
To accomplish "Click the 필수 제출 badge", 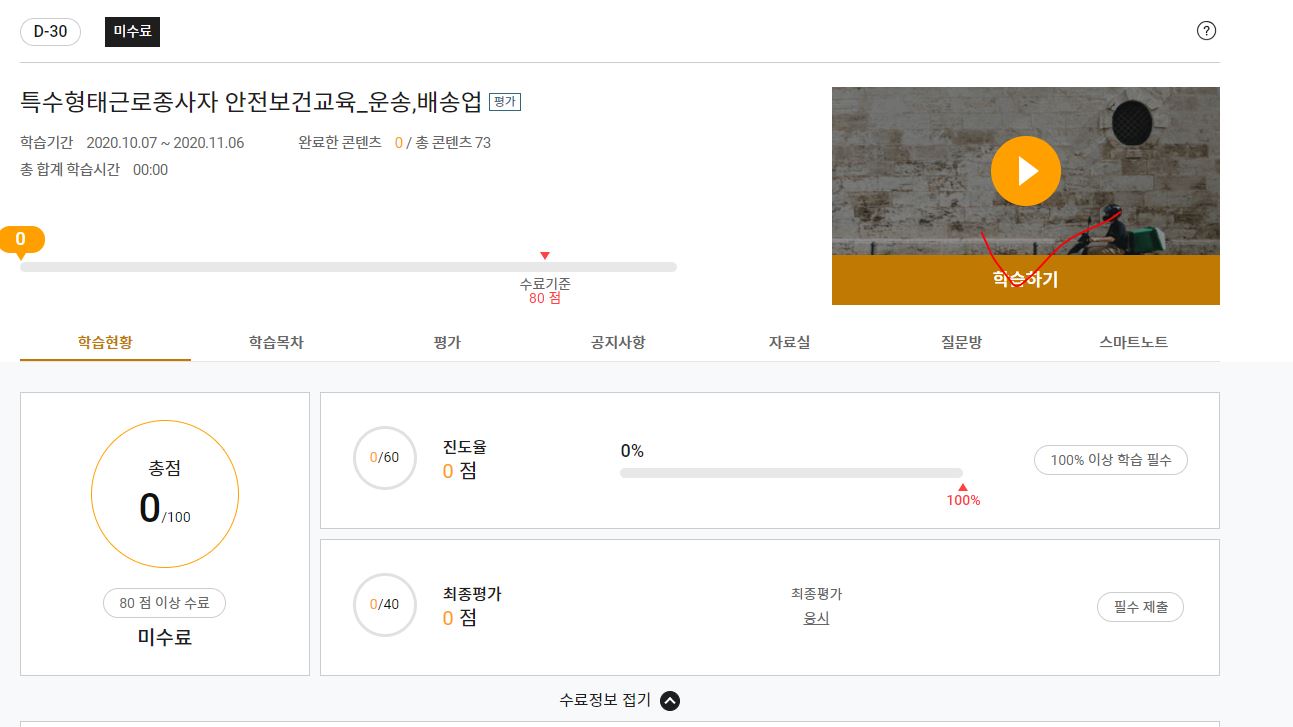I will (1140, 607).
